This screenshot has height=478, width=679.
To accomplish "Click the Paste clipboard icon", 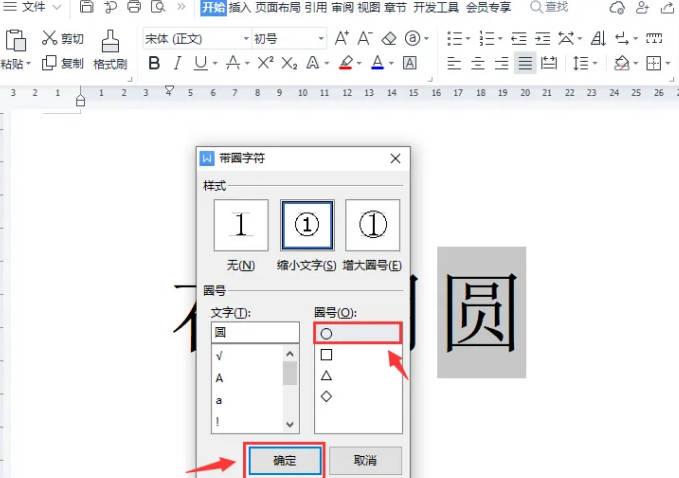I will (16, 41).
